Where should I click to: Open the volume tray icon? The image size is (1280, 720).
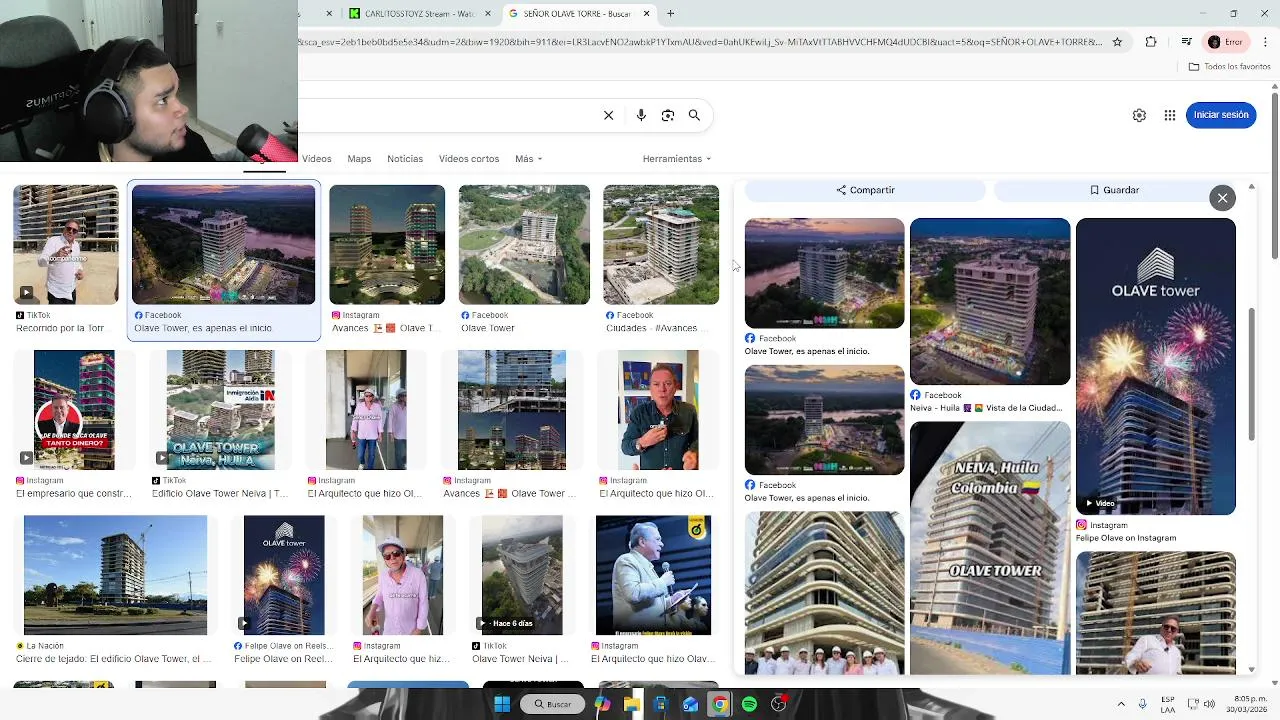click(x=1210, y=704)
